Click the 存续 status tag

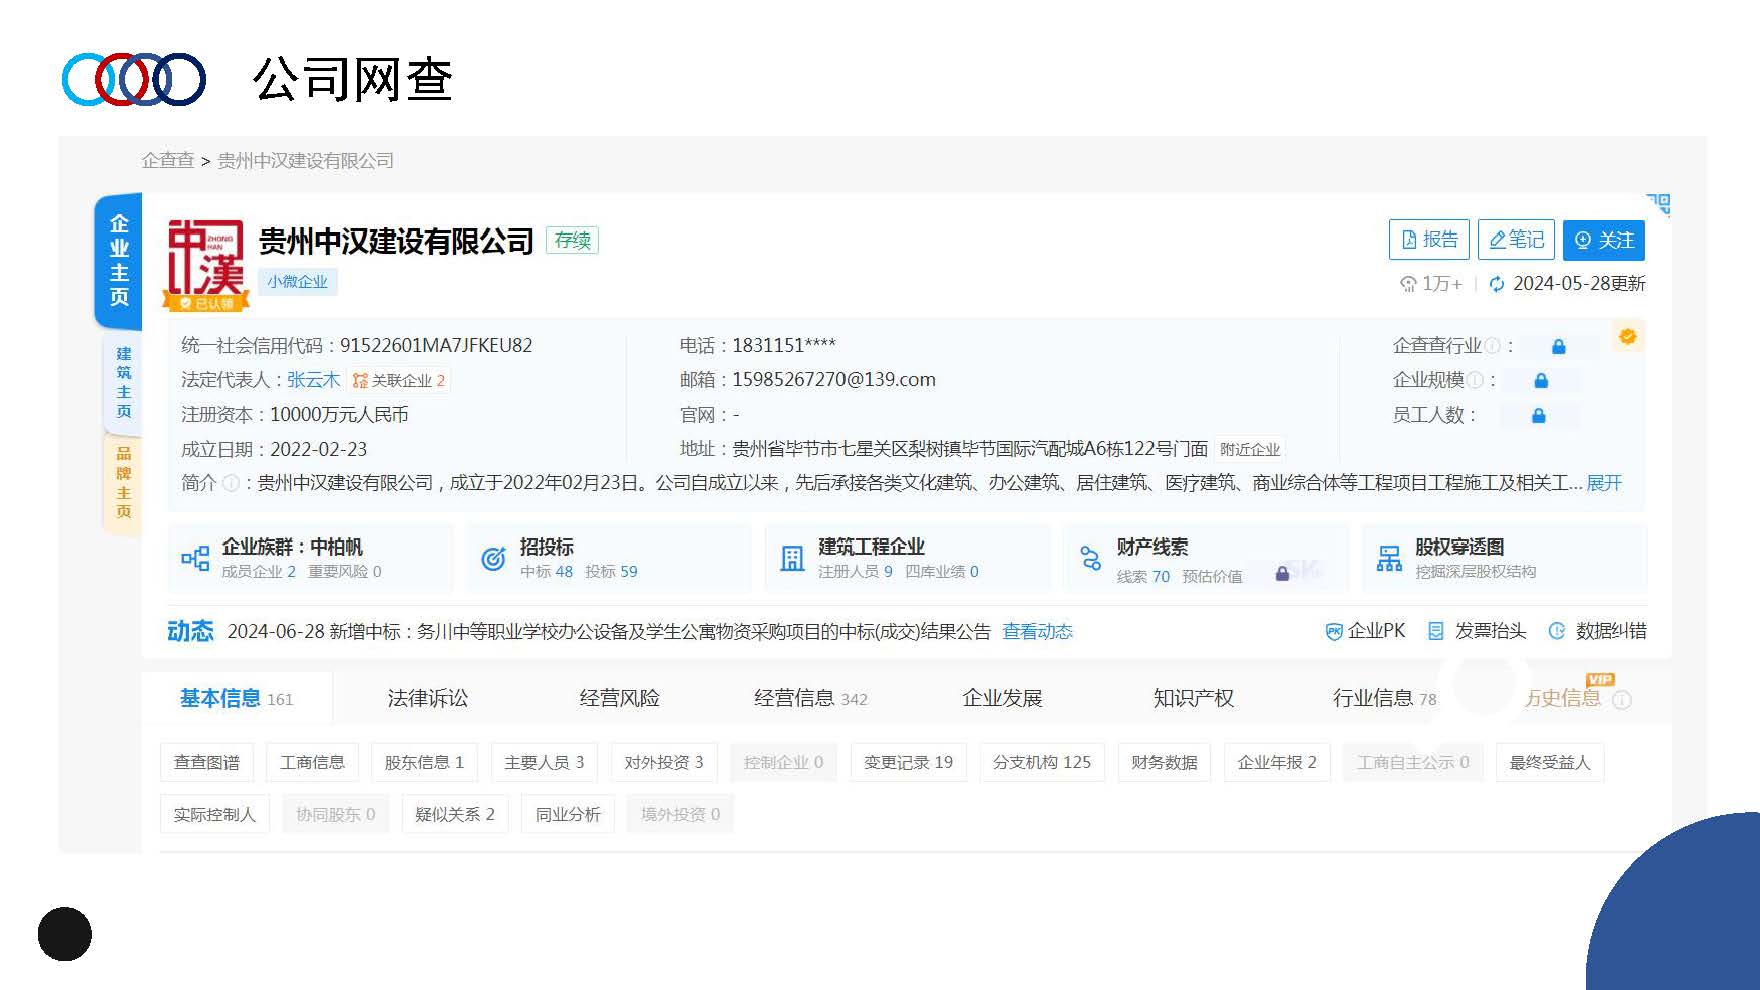573,240
